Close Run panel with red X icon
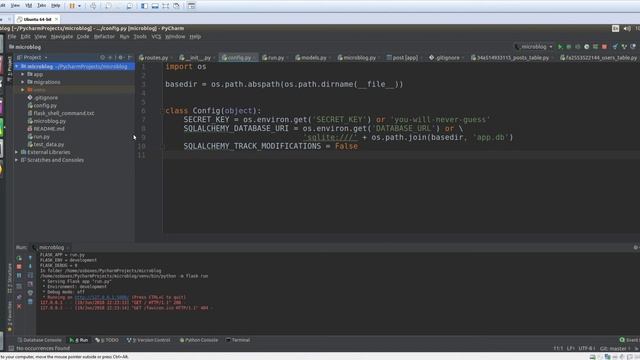Screen dimensions: 640x360 (x=19, y=306)
